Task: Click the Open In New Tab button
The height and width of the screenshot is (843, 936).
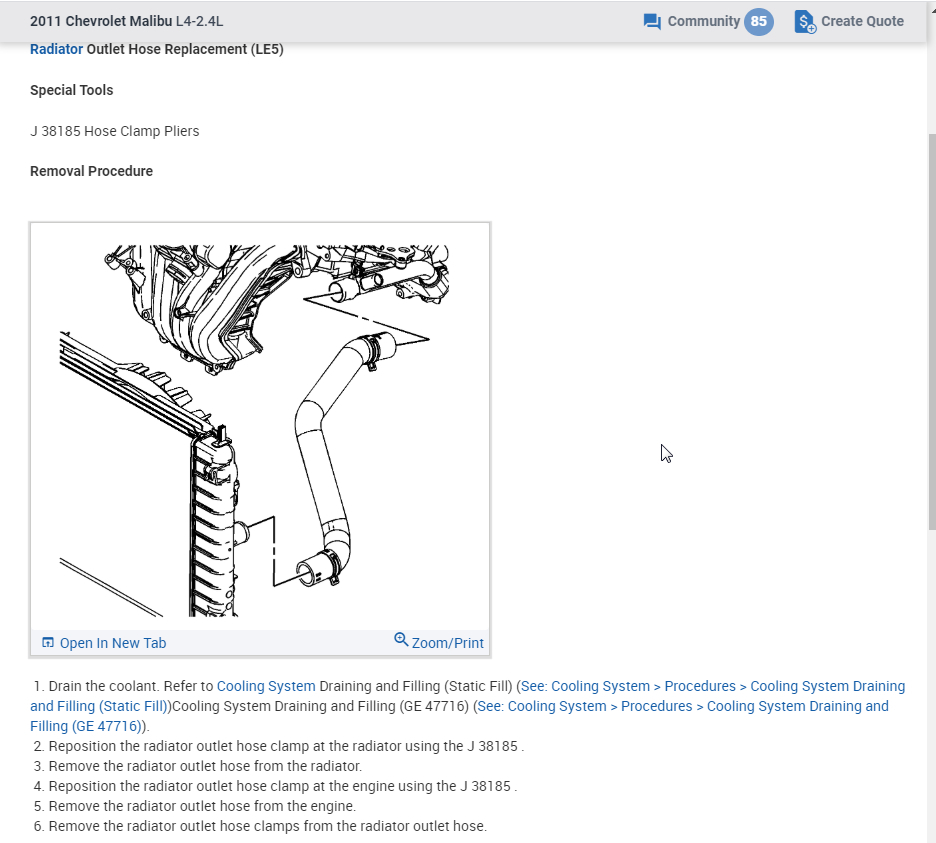Action: (x=112, y=642)
